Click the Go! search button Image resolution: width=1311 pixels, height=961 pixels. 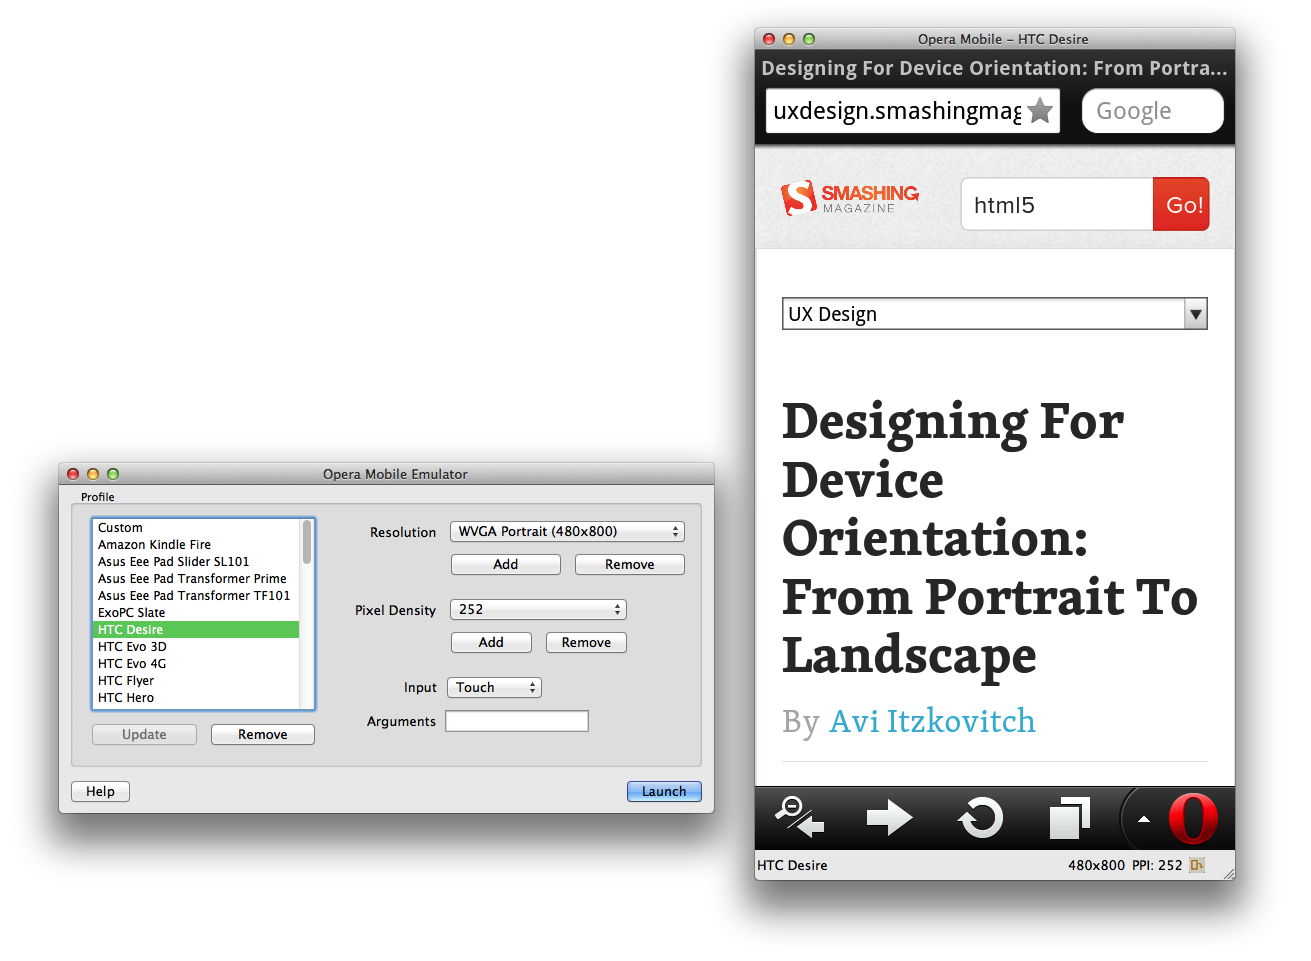click(x=1180, y=204)
